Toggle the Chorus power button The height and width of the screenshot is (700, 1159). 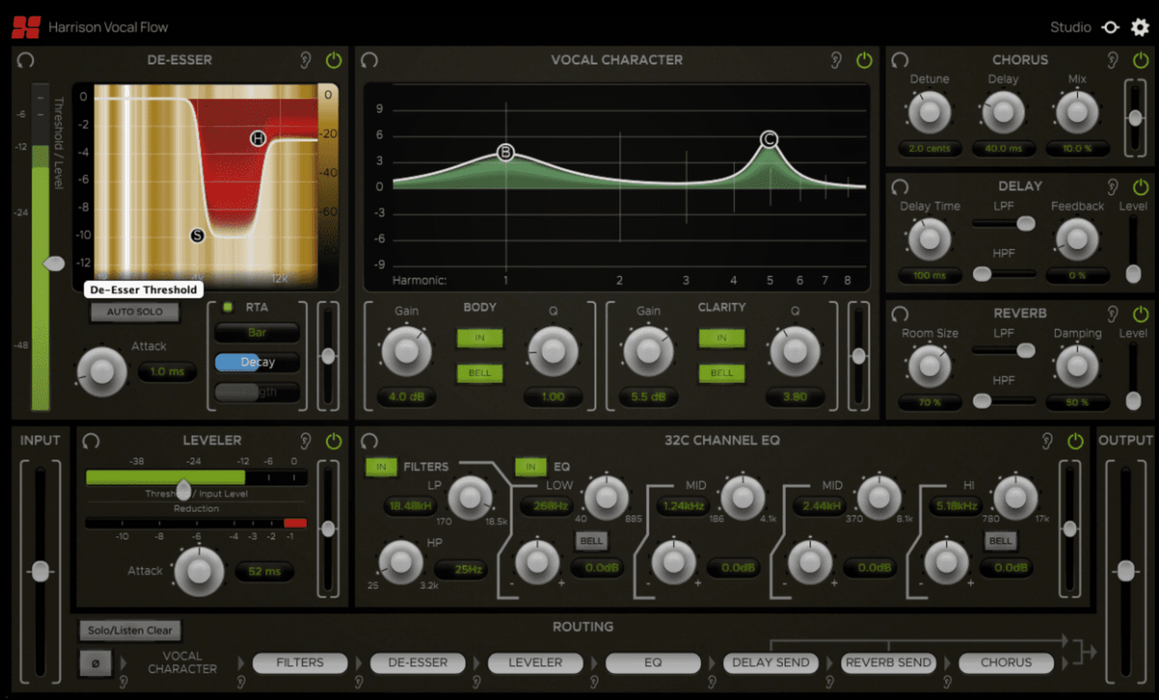(1141, 60)
